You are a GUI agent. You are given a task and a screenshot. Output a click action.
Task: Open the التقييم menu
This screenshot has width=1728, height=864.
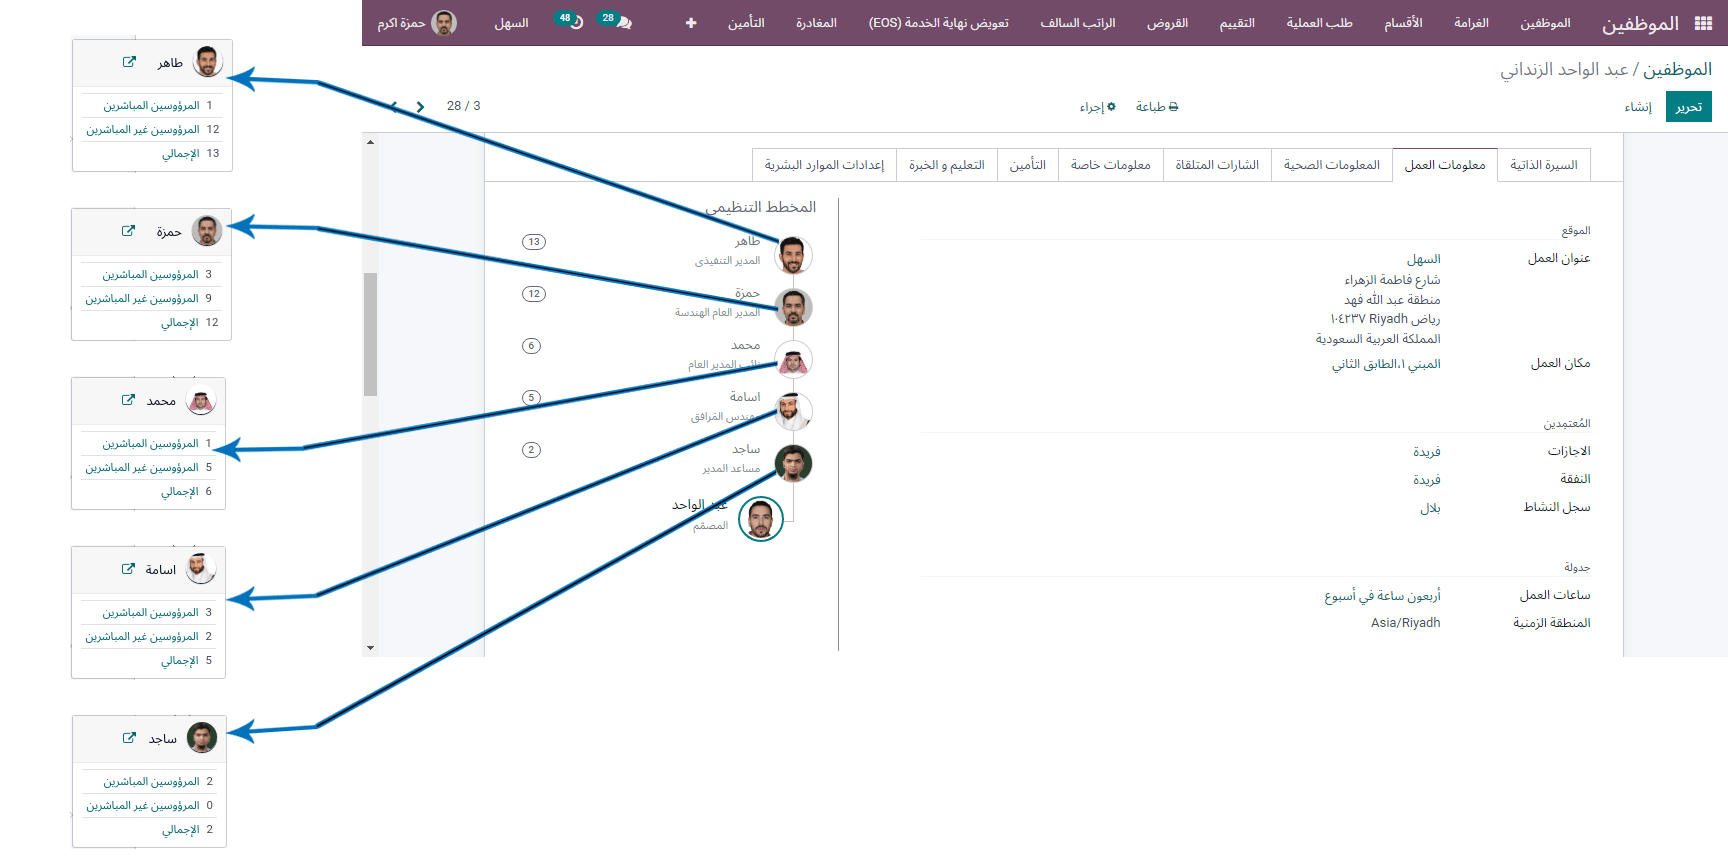click(x=1237, y=23)
